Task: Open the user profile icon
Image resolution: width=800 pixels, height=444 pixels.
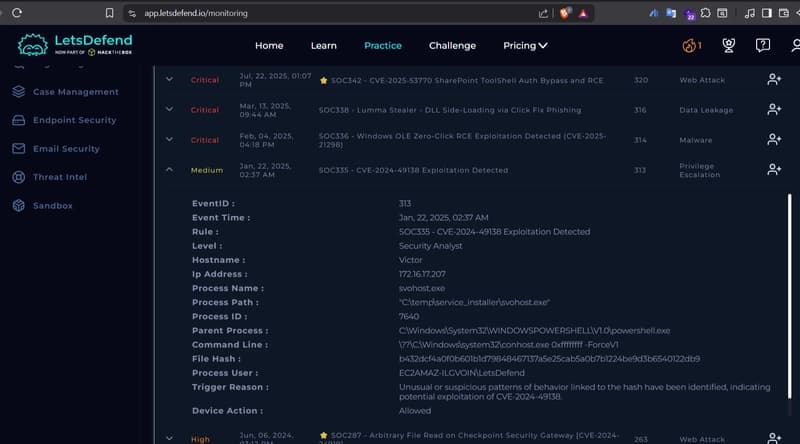Action: 795,45
